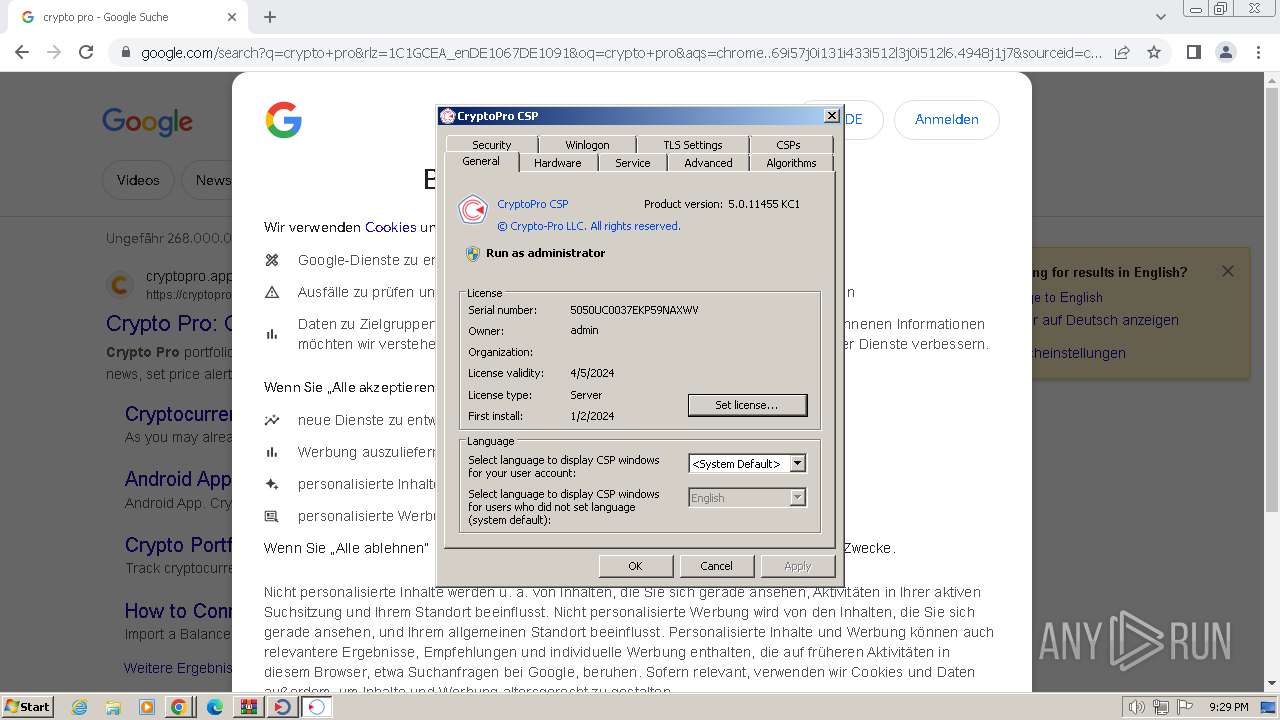Image resolution: width=1280 pixels, height=720 pixels.
Task: Open a new Chrome tab
Action: (x=270, y=17)
